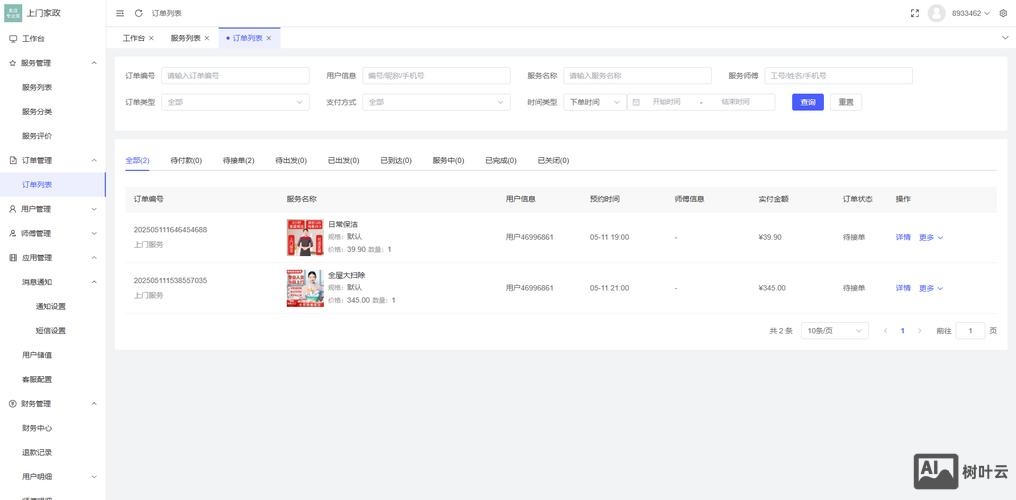Select the 待付款(0) status tab

click(x=186, y=160)
